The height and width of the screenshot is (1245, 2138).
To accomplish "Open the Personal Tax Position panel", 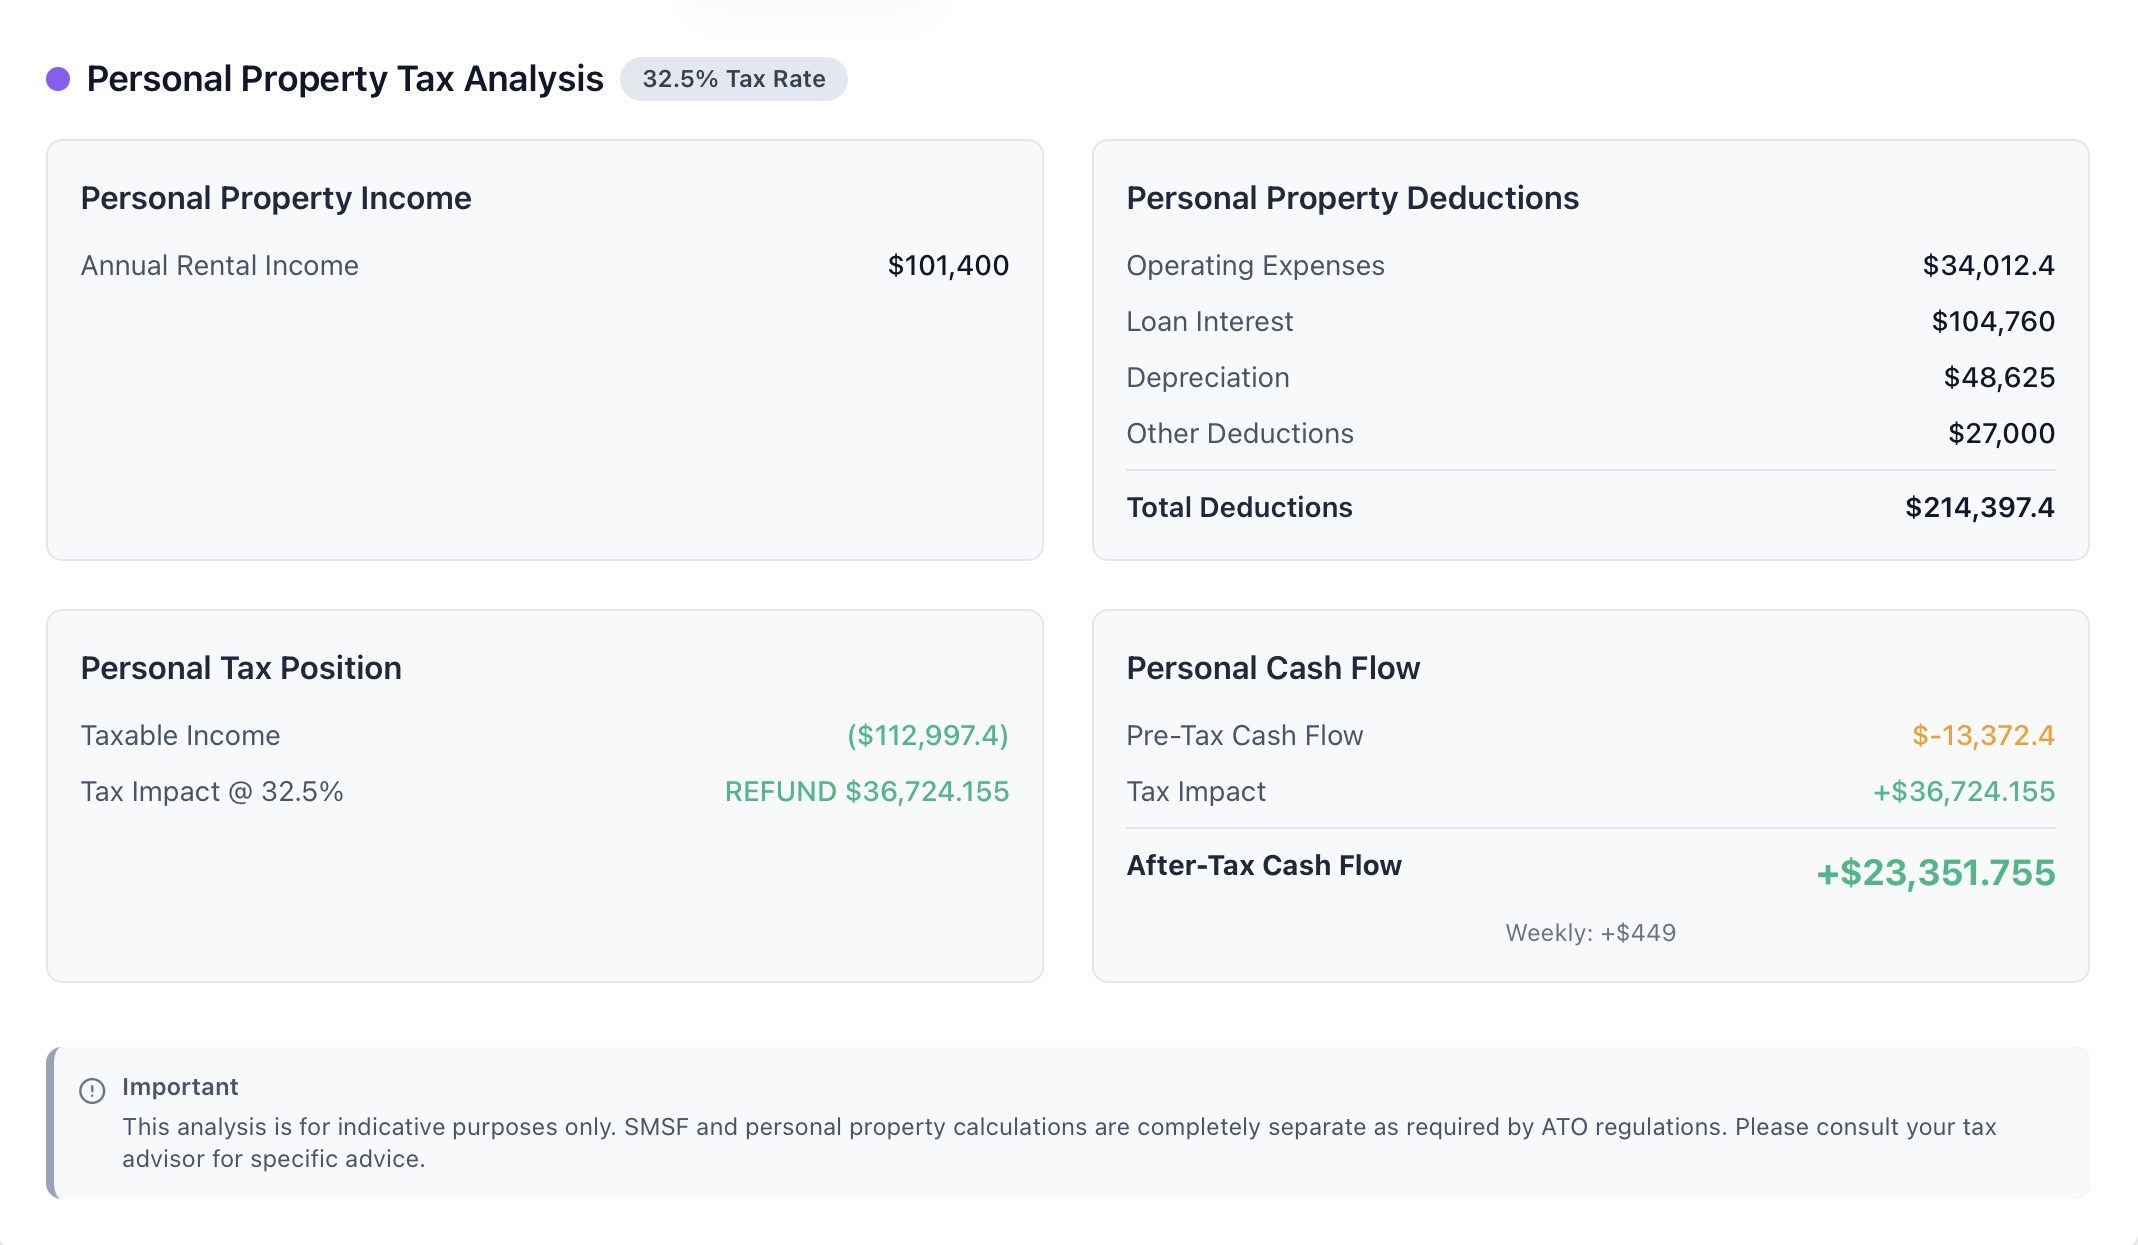I will (x=241, y=667).
